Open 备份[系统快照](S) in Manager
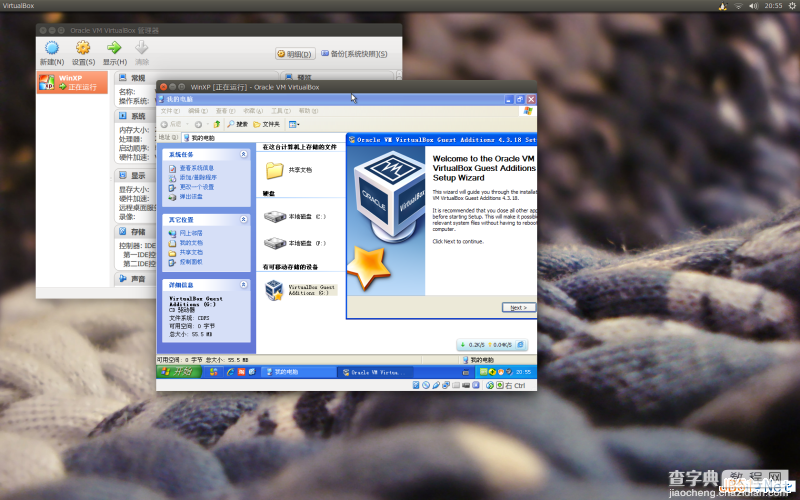The image size is (800, 500). point(354,54)
